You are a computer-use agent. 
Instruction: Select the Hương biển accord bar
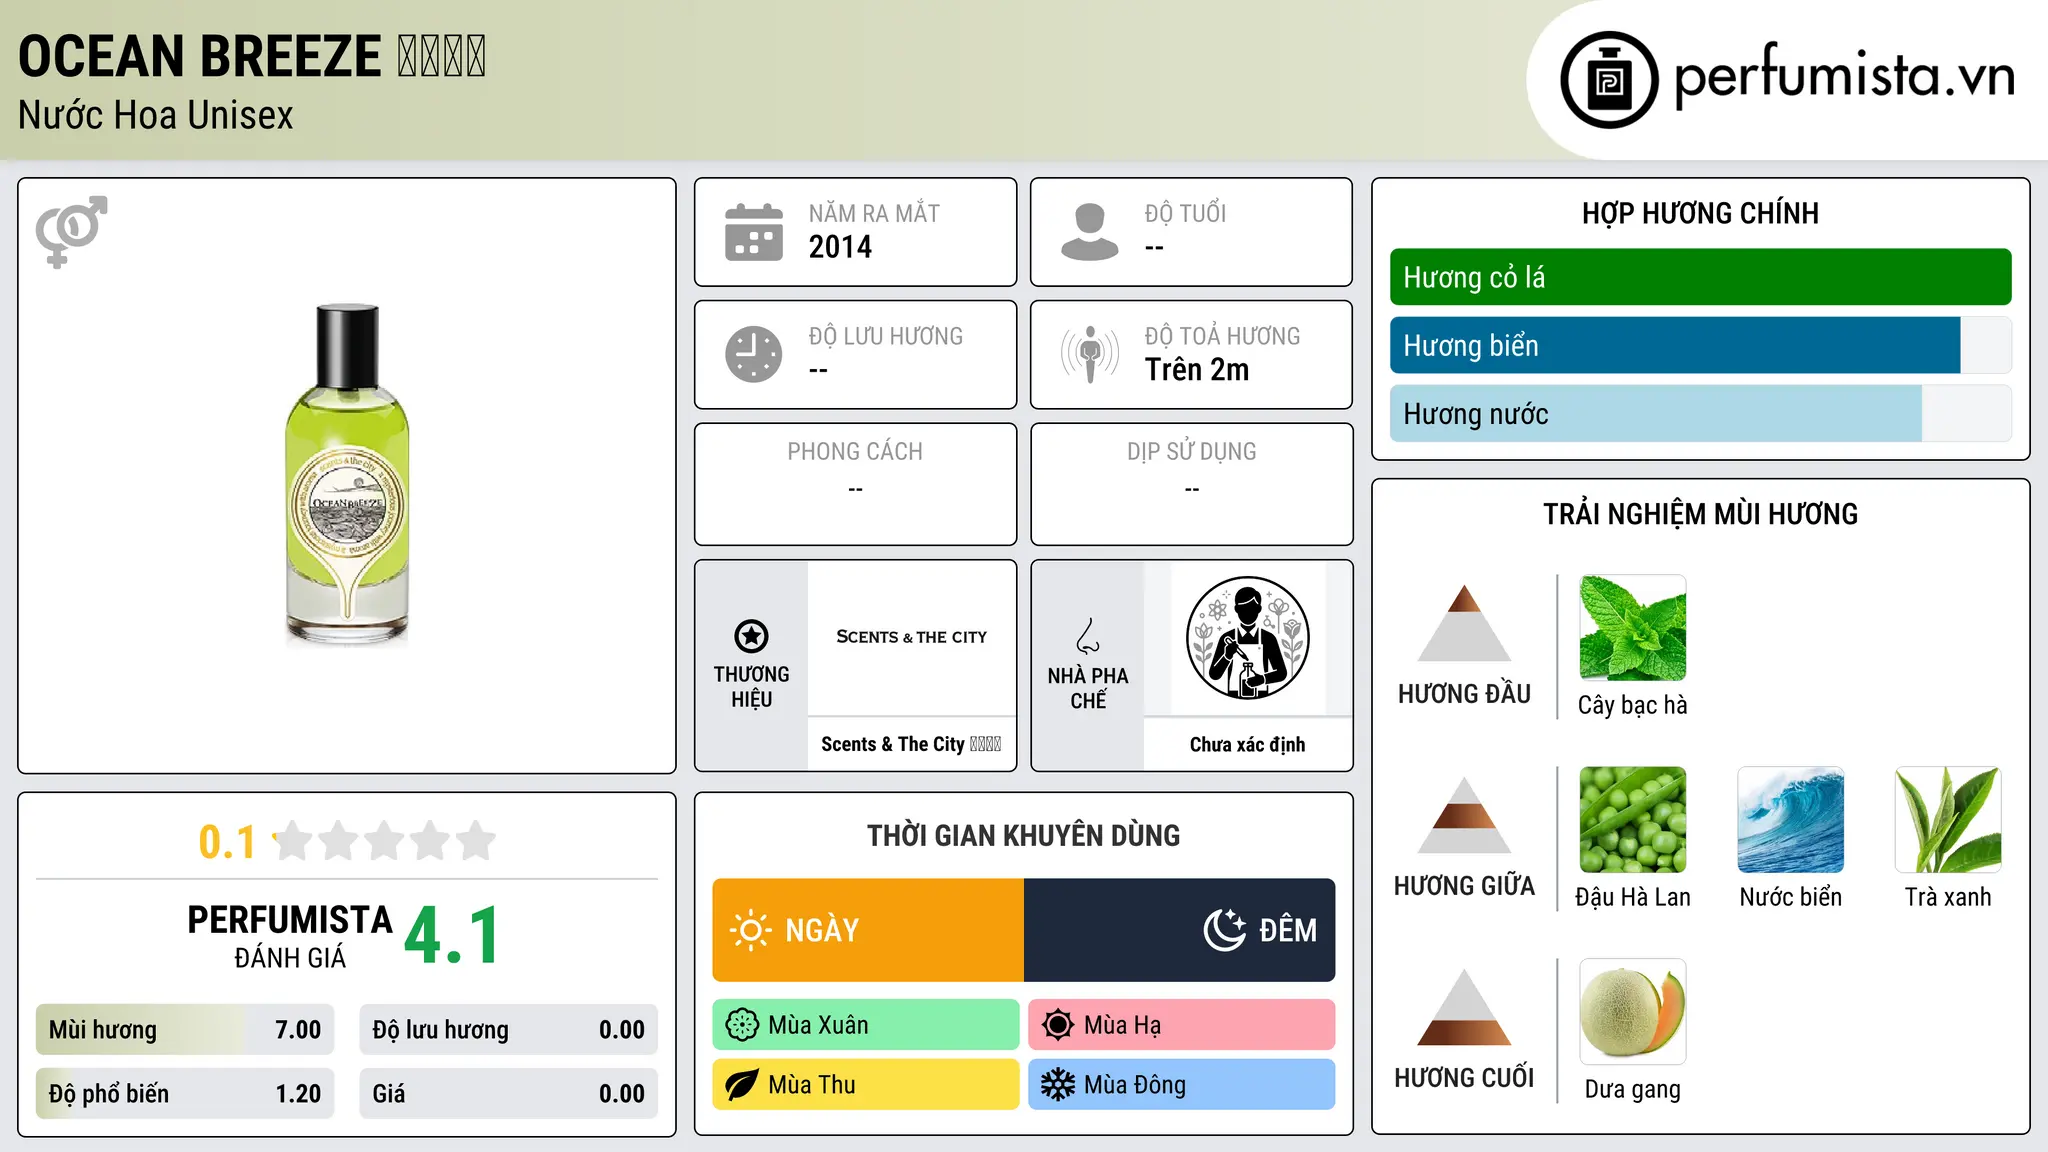[1700, 345]
